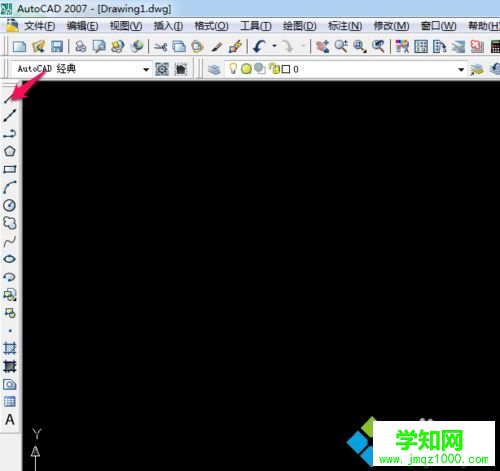Click the Copy to clipboard icon
Screen dimensions: 500x471
point(179,46)
